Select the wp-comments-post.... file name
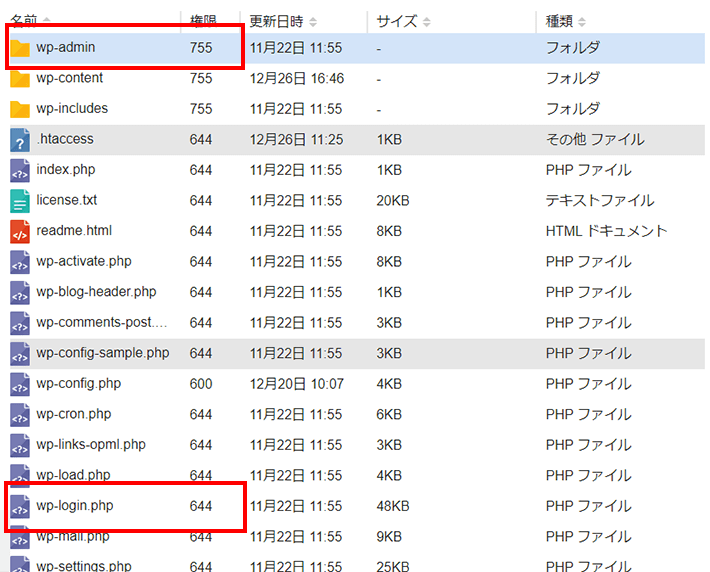 coord(101,322)
